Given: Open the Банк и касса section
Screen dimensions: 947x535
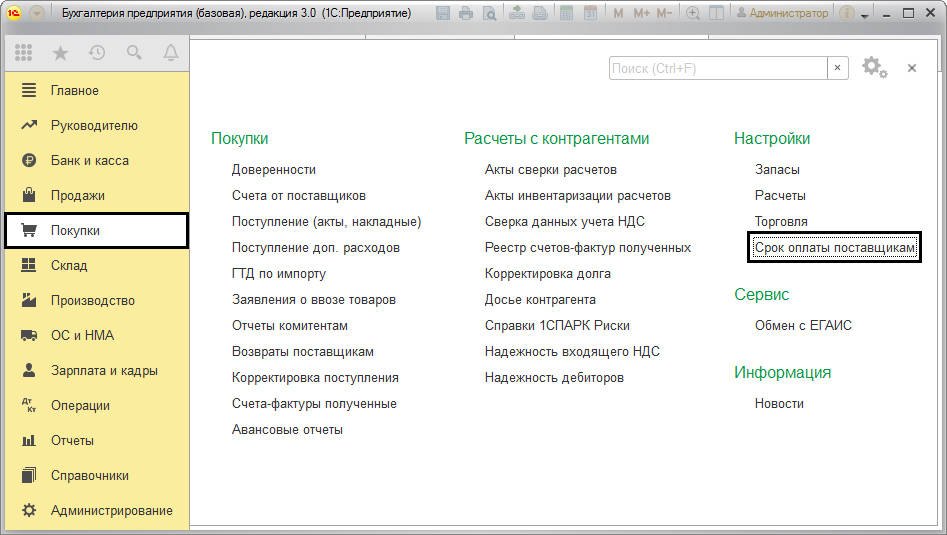Looking at the screenshot, I should pos(89,161).
